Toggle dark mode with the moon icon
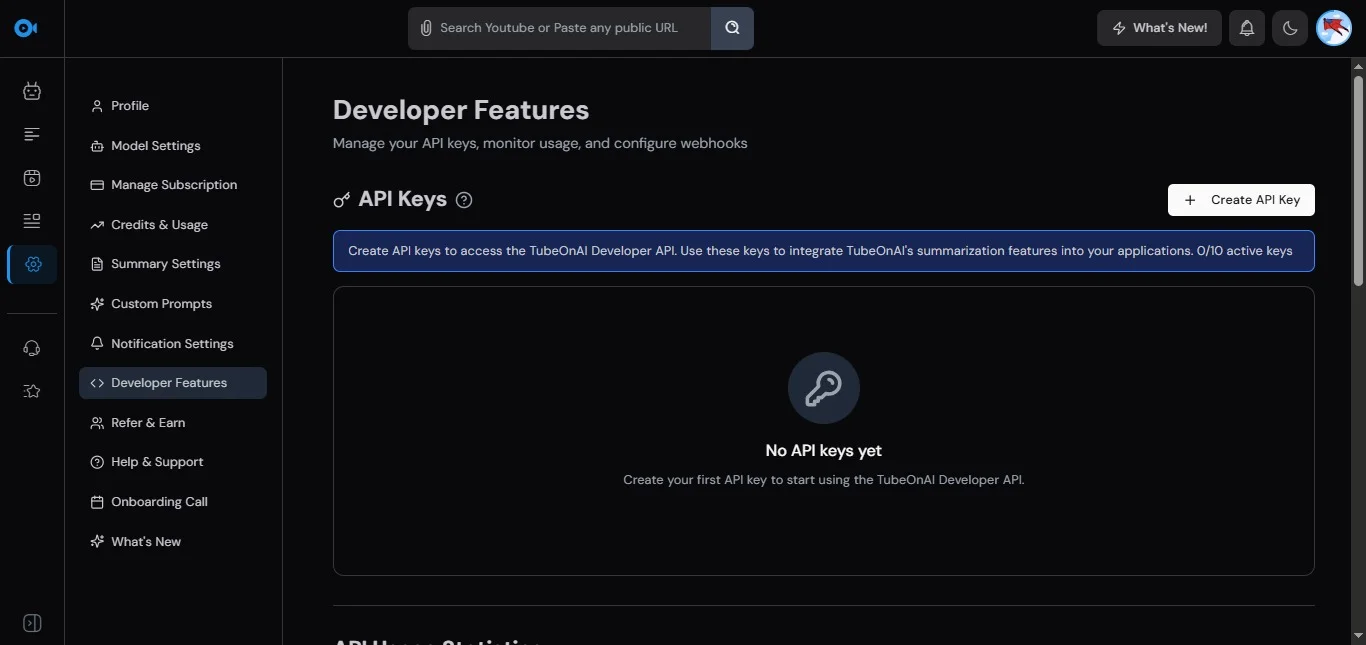1366x645 pixels. (1290, 28)
